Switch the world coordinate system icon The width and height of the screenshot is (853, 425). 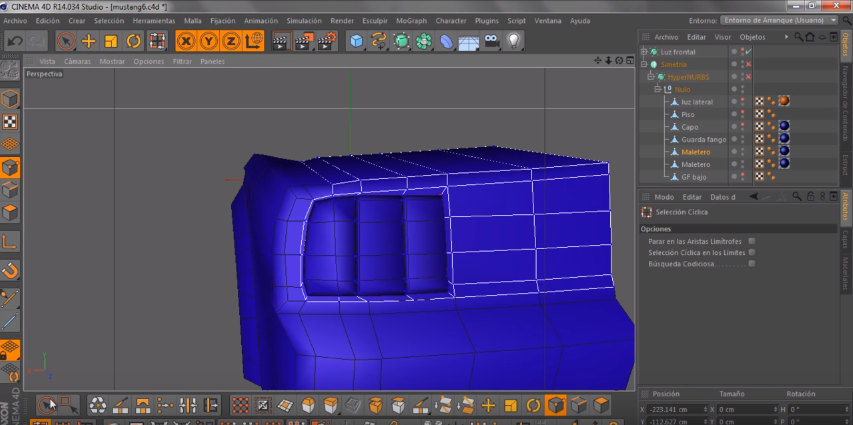tap(254, 41)
